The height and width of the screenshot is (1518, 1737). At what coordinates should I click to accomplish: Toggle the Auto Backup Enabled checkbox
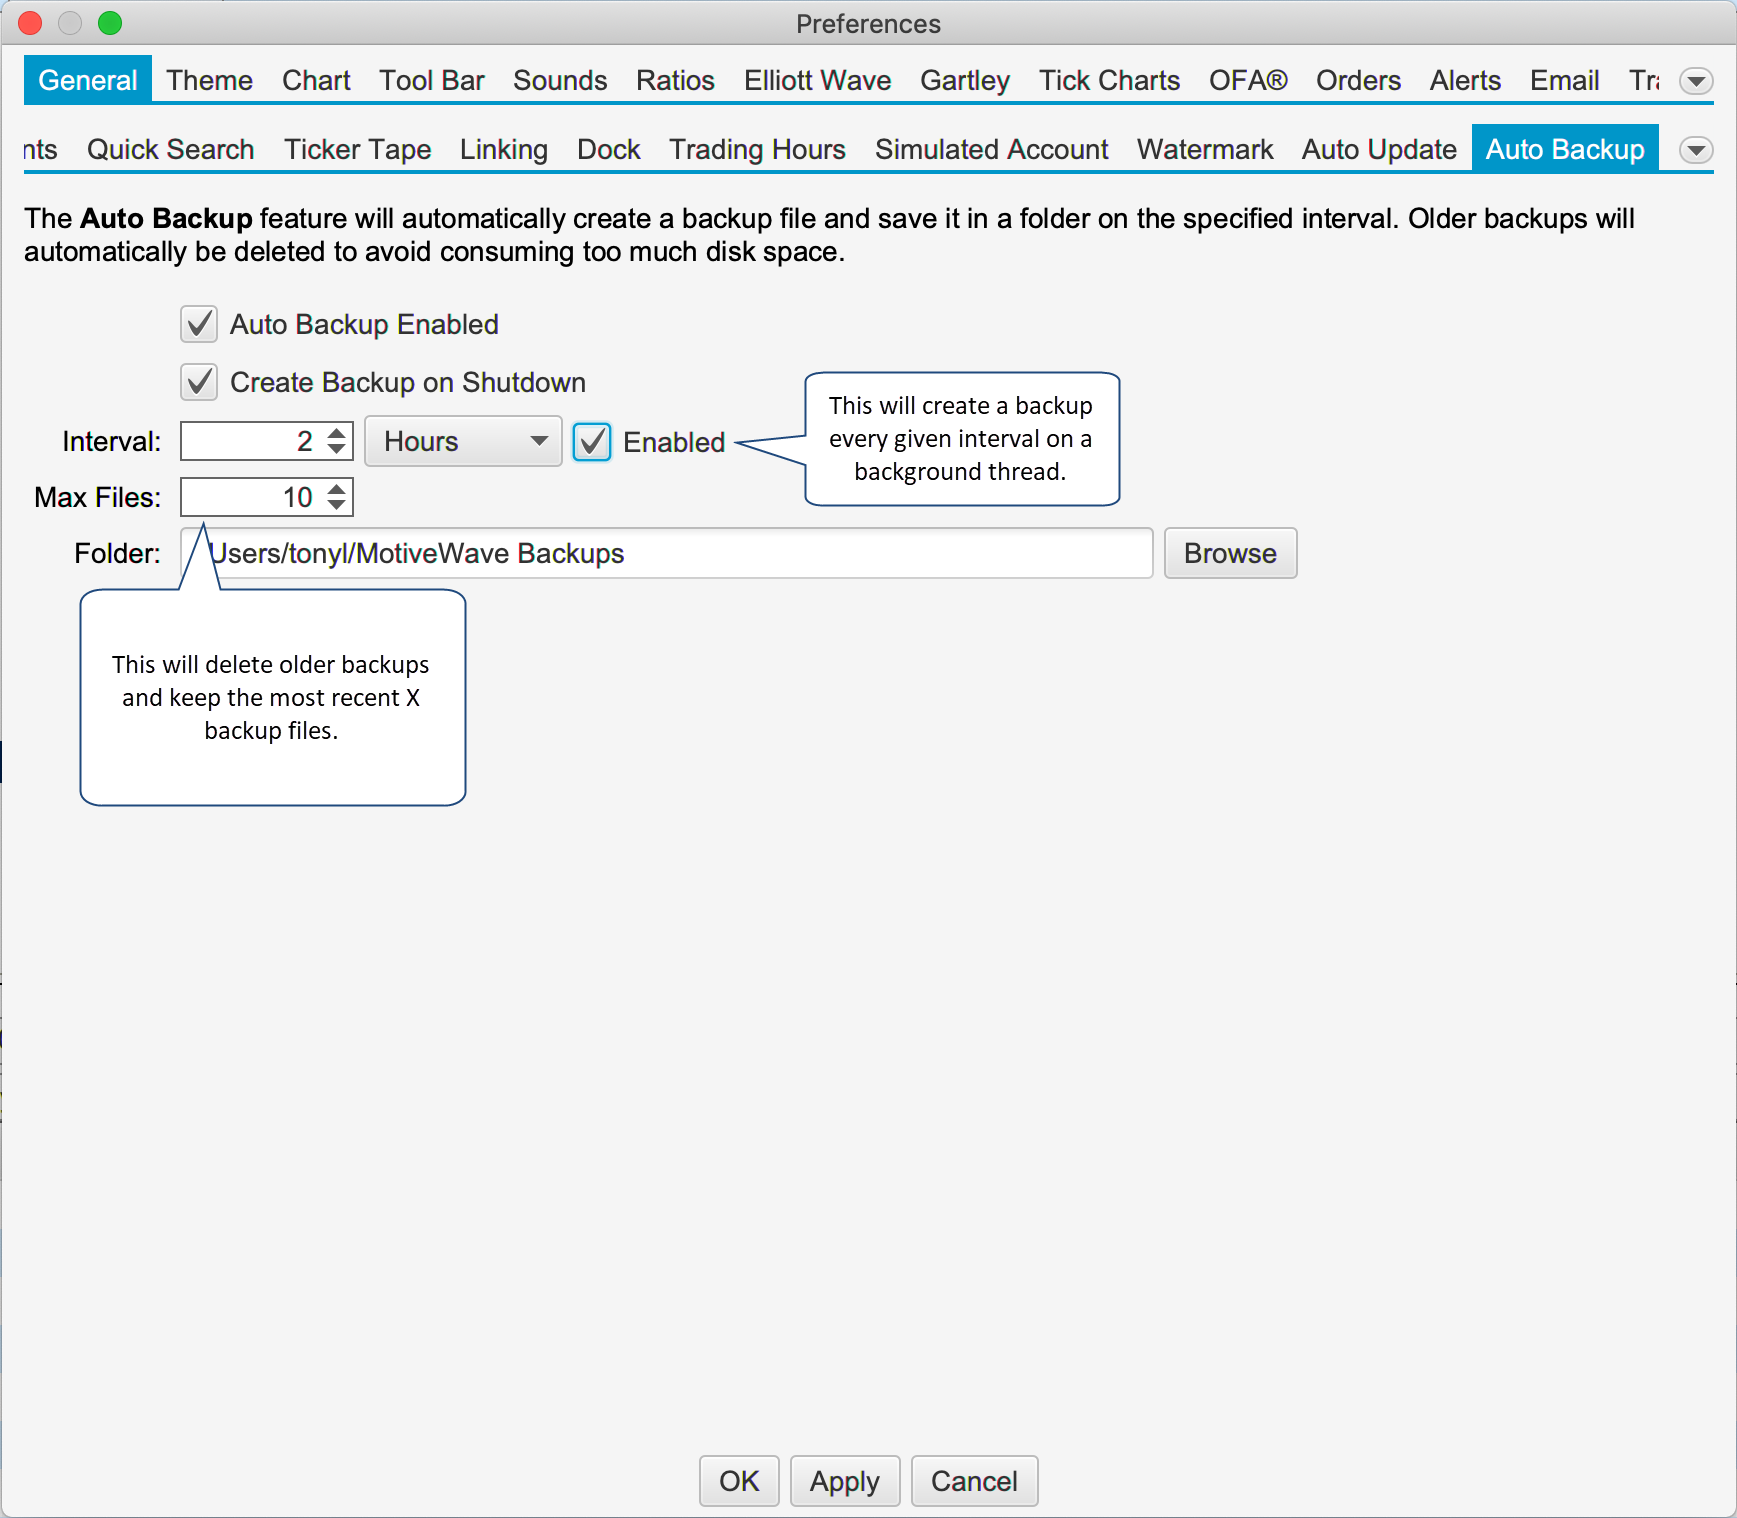(x=199, y=324)
